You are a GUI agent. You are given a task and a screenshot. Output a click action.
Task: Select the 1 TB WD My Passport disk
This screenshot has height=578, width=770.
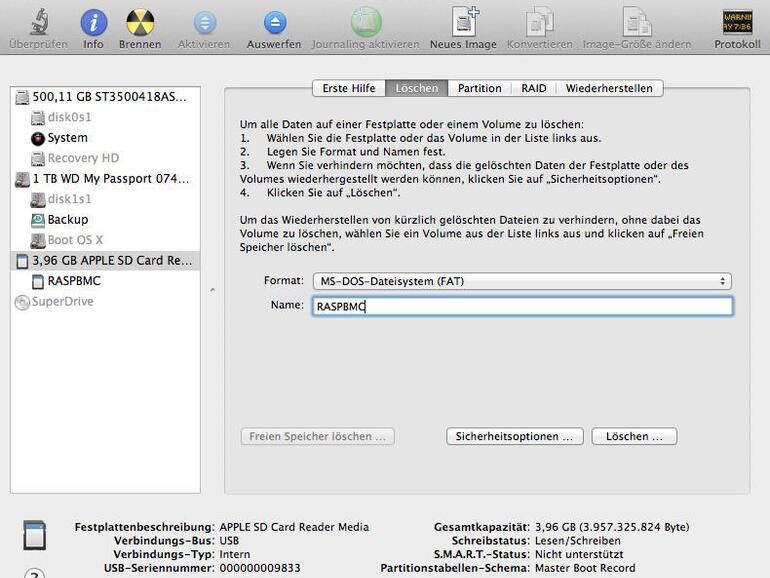[105, 179]
